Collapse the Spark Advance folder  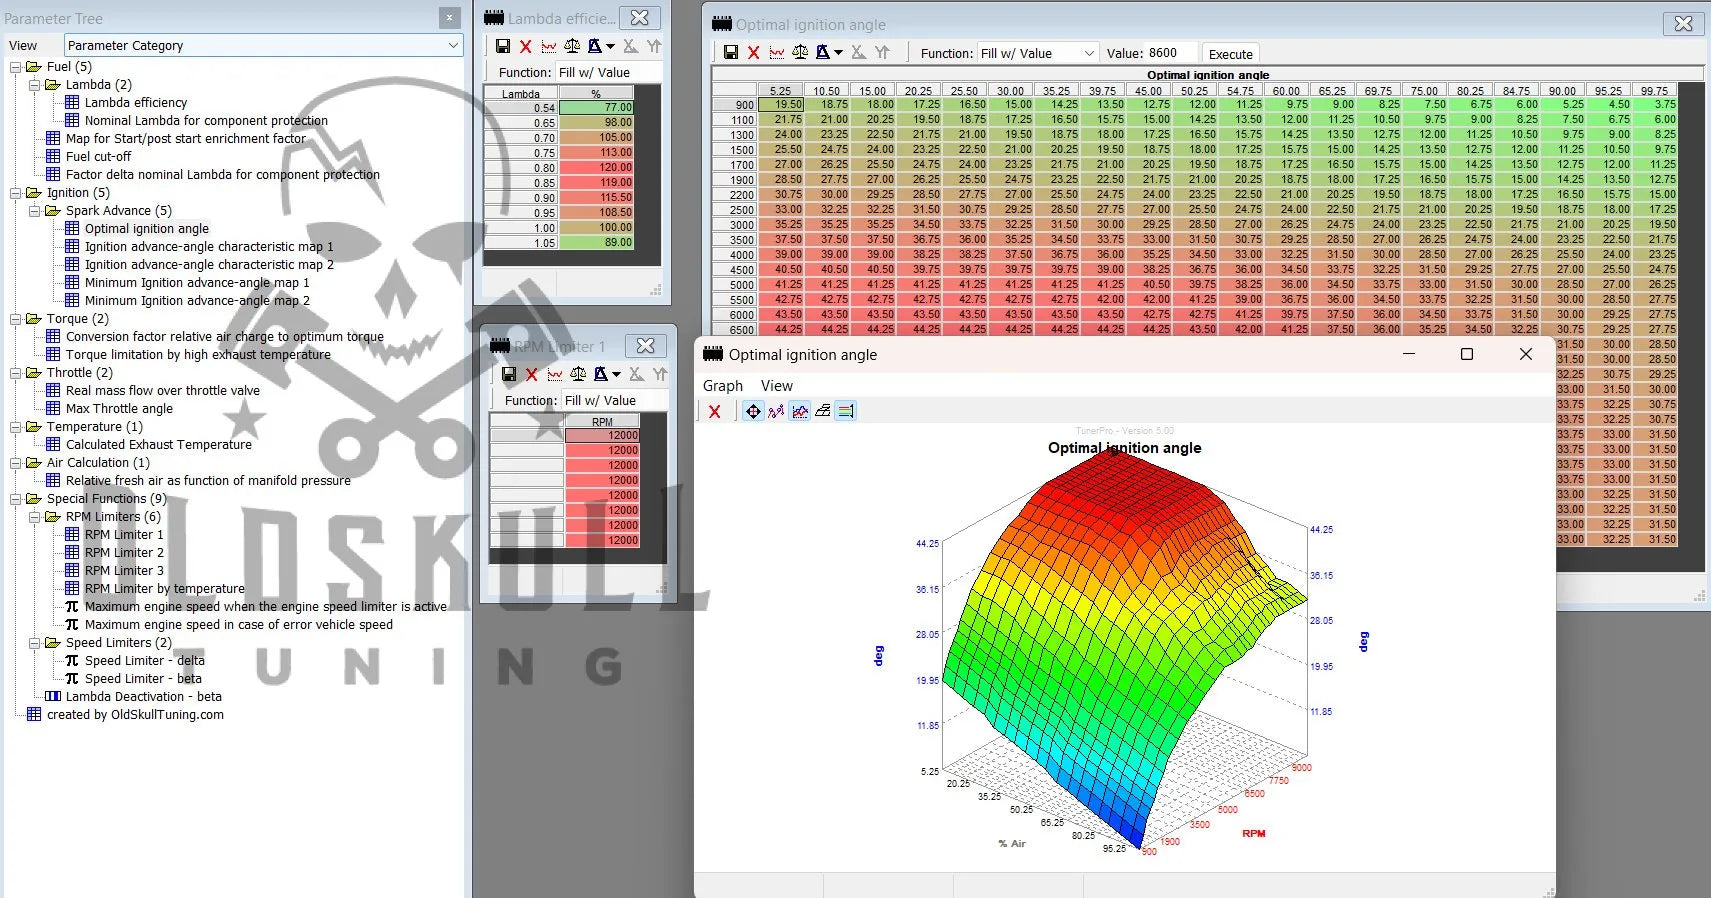click(x=35, y=211)
